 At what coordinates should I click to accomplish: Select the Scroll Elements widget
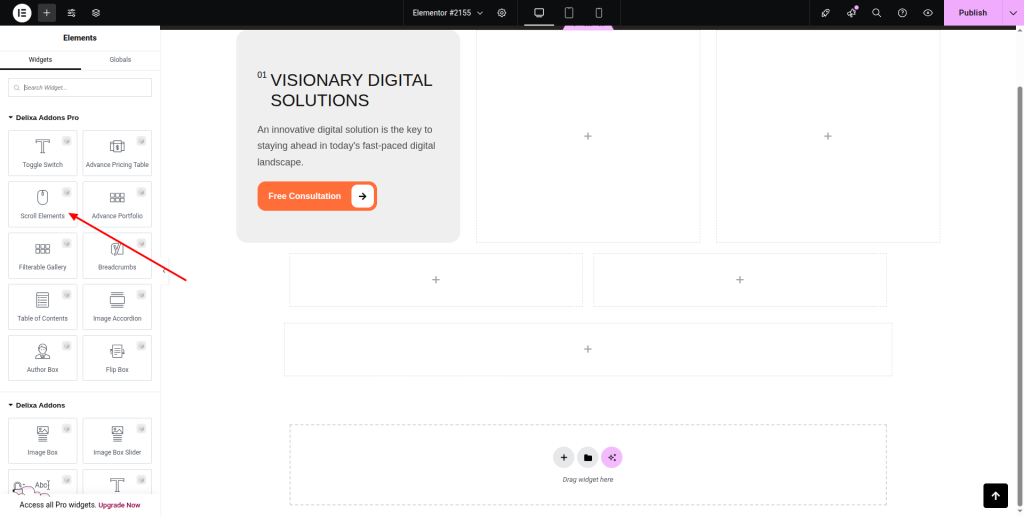click(x=42, y=204)
